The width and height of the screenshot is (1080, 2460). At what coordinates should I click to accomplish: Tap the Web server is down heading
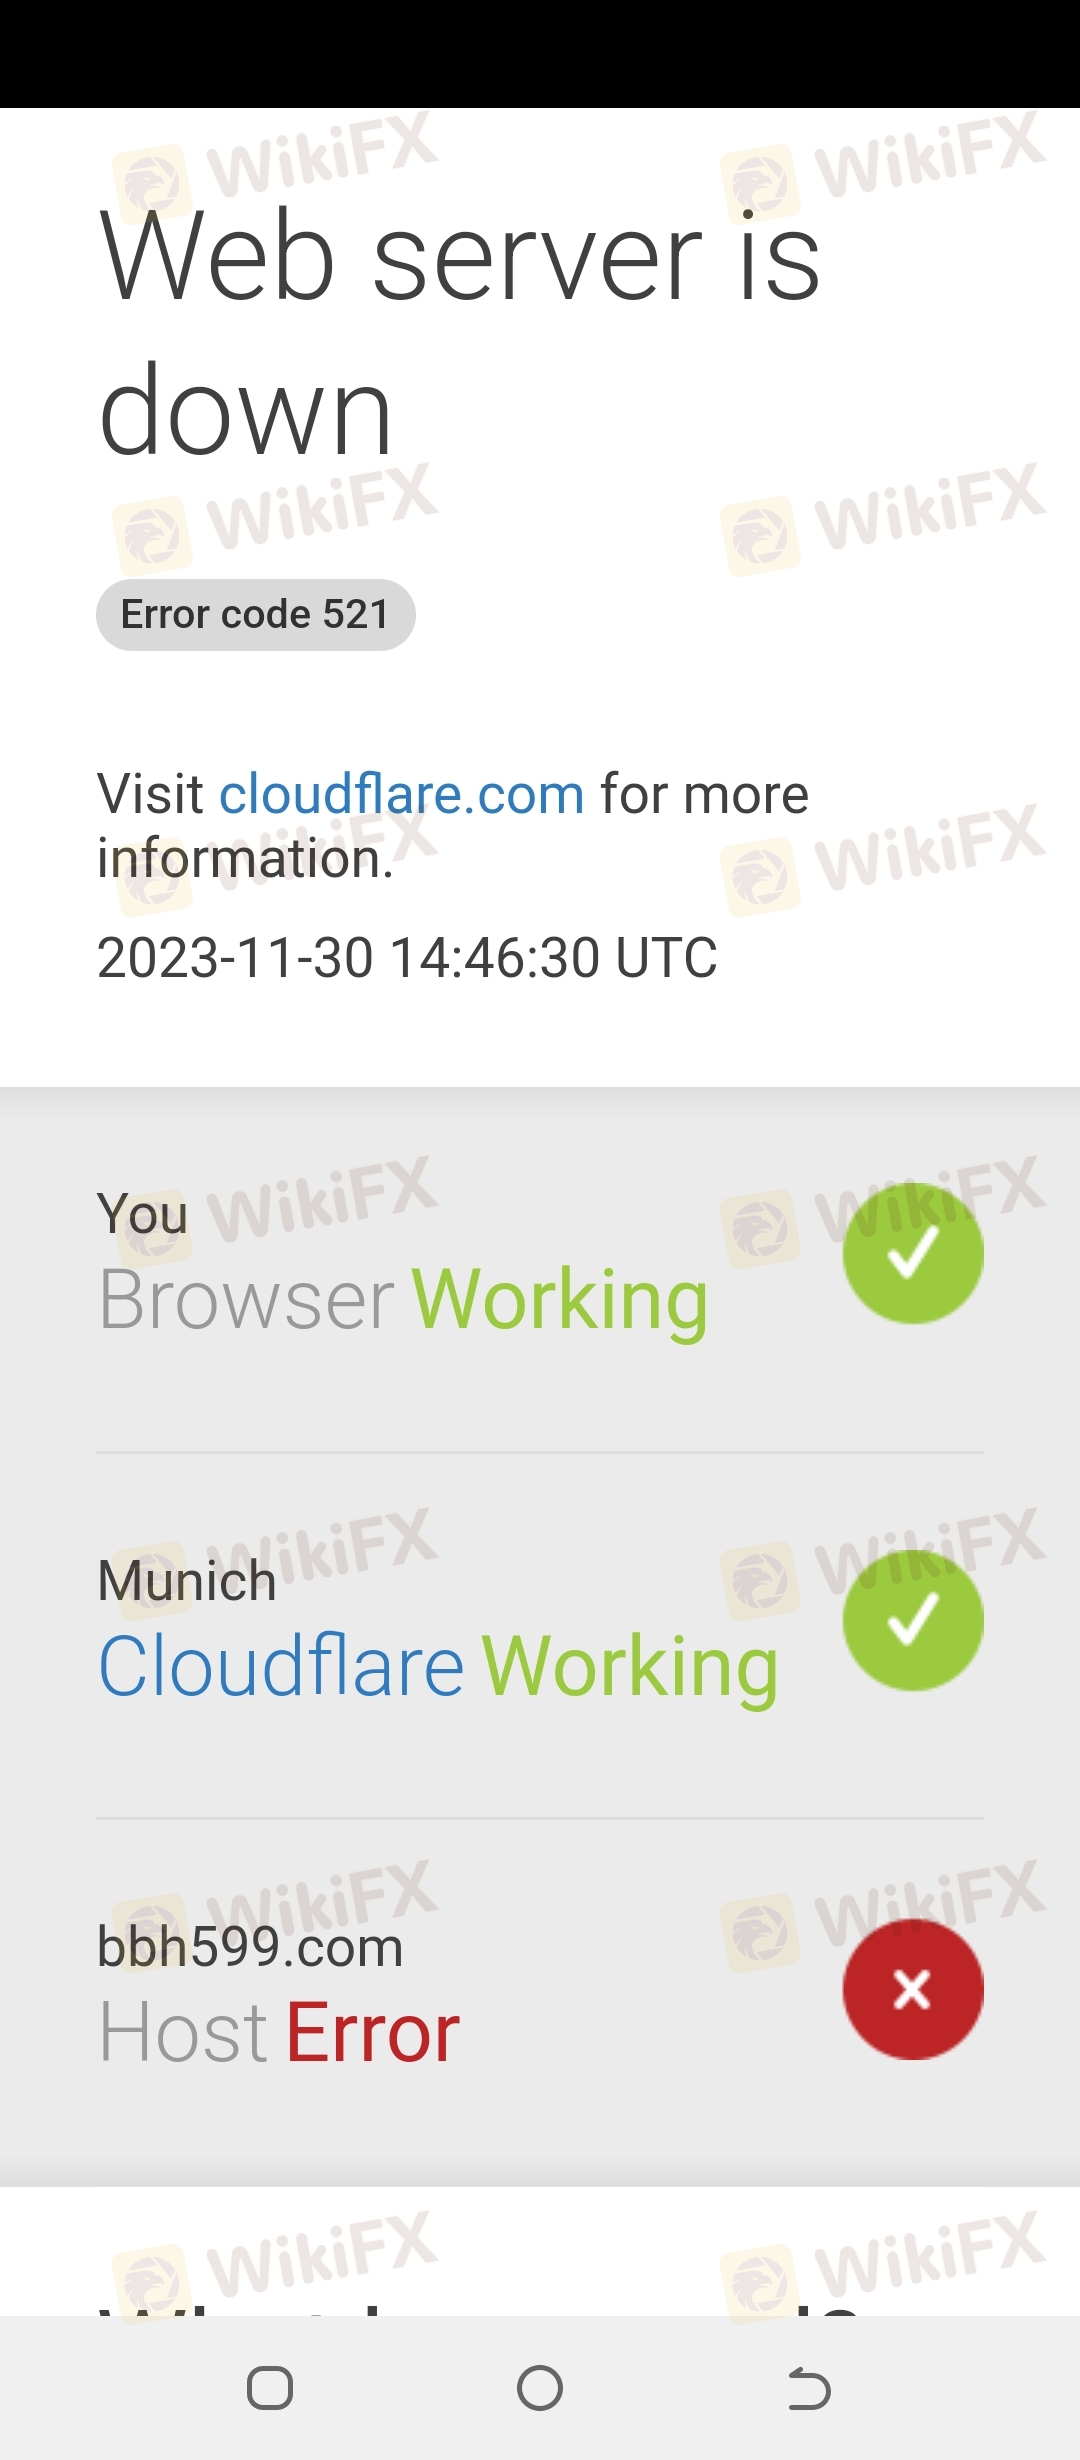tap(460, 333)
